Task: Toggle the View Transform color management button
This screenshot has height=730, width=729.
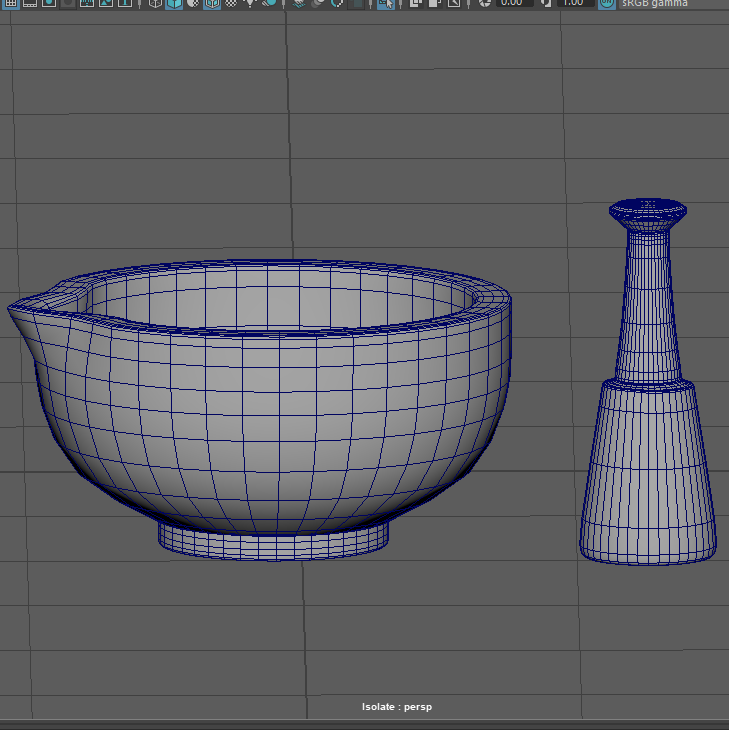Action: click(607, 3)
